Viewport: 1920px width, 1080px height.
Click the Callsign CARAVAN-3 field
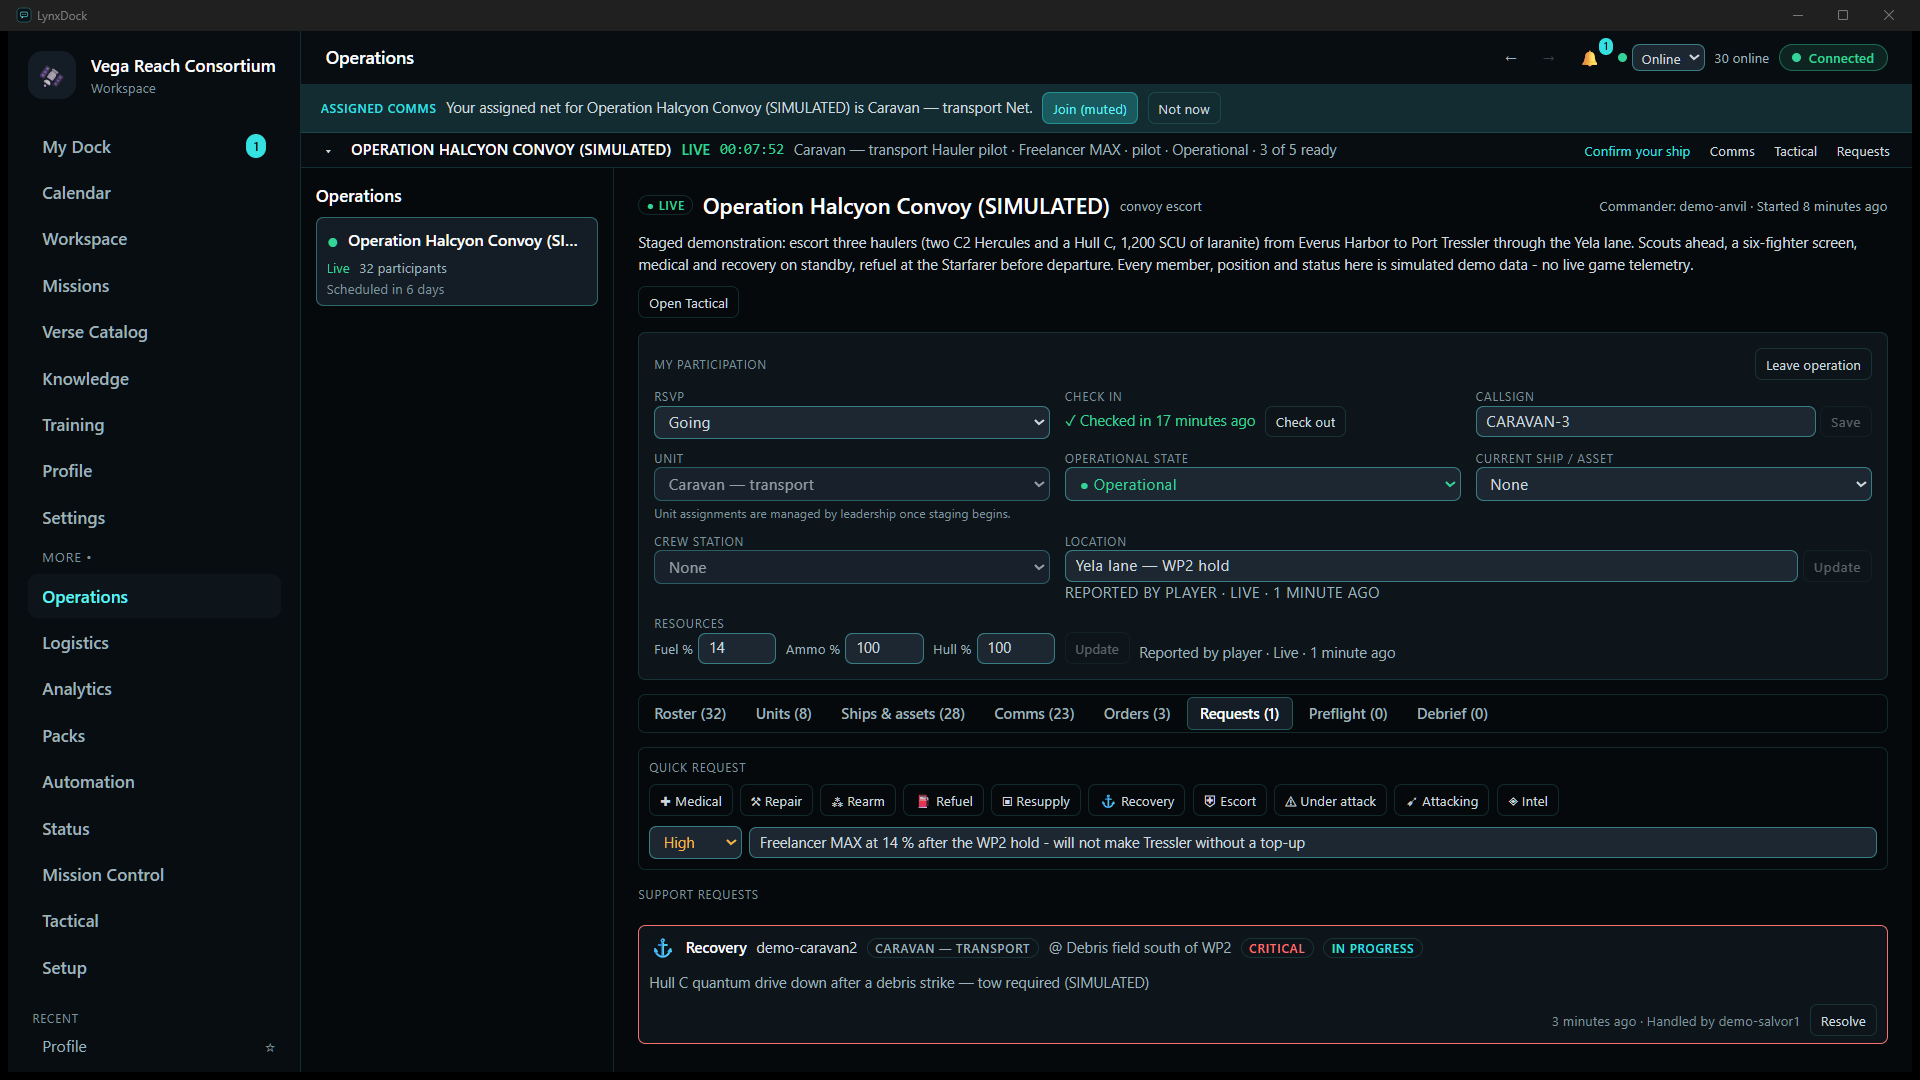click(x=1645, y=422)
